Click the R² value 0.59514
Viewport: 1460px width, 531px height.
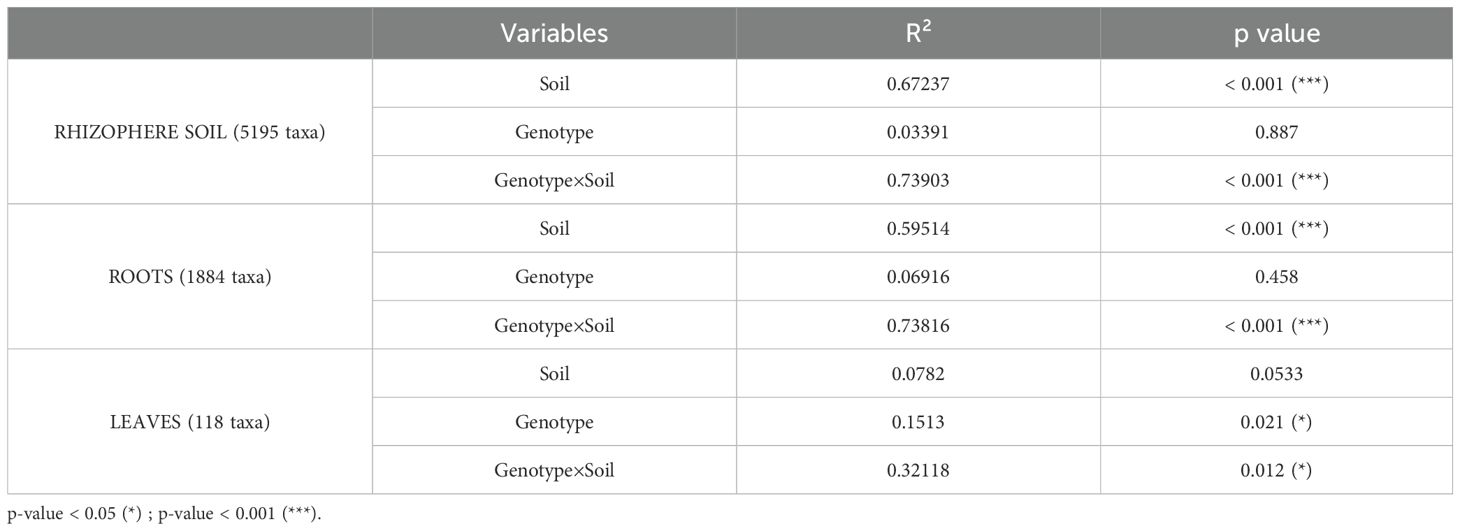click(x=918, y=229)
